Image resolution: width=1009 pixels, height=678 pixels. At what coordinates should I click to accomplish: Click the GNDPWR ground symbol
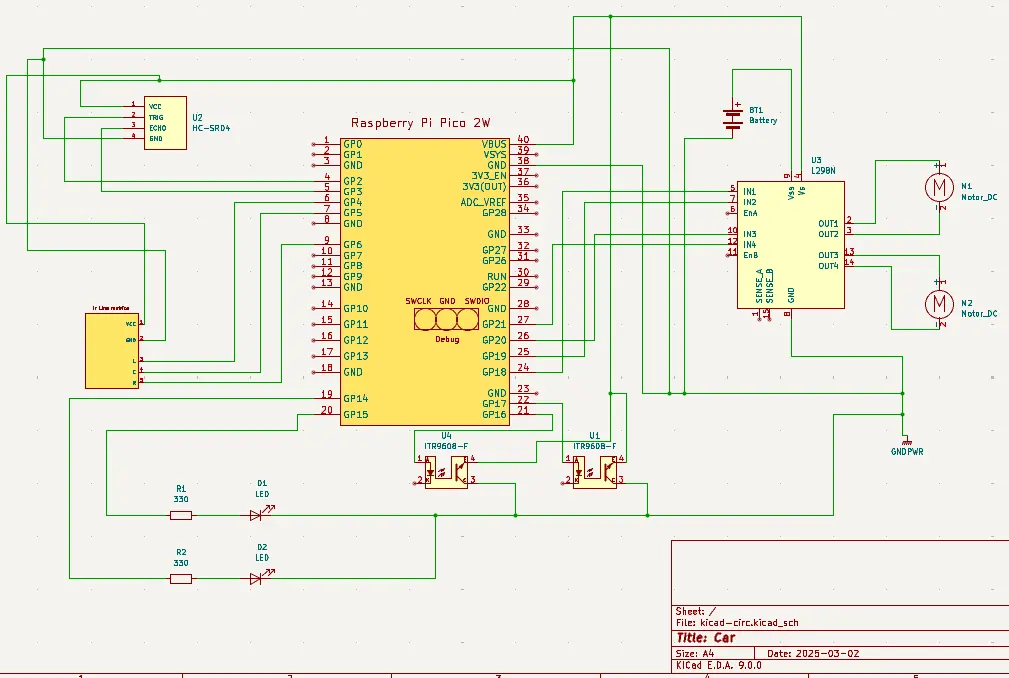[907, 442]
